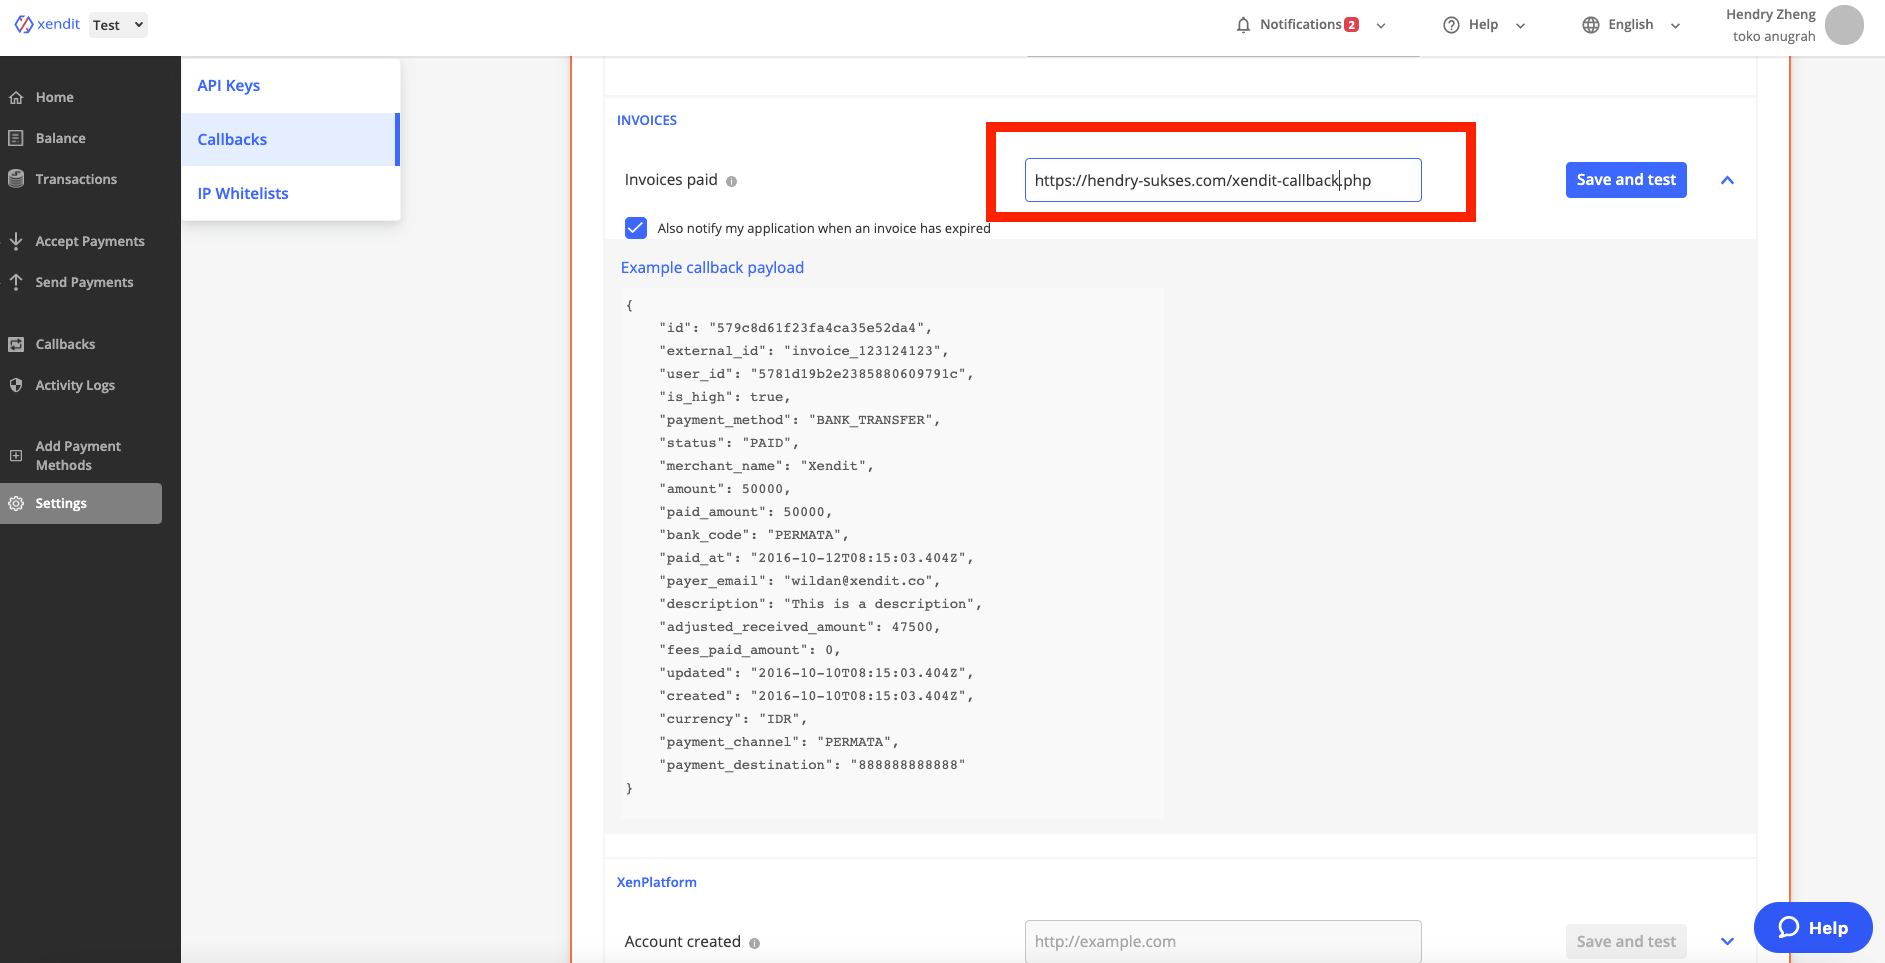Open Hendry Zheng account name

tap(1770, 14)
